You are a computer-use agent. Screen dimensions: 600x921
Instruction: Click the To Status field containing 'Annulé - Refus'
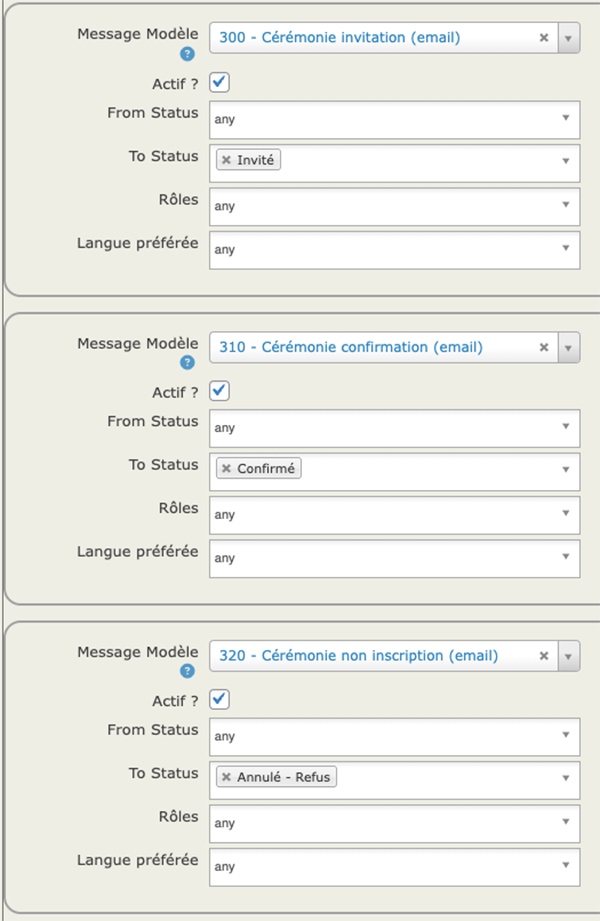450,778
